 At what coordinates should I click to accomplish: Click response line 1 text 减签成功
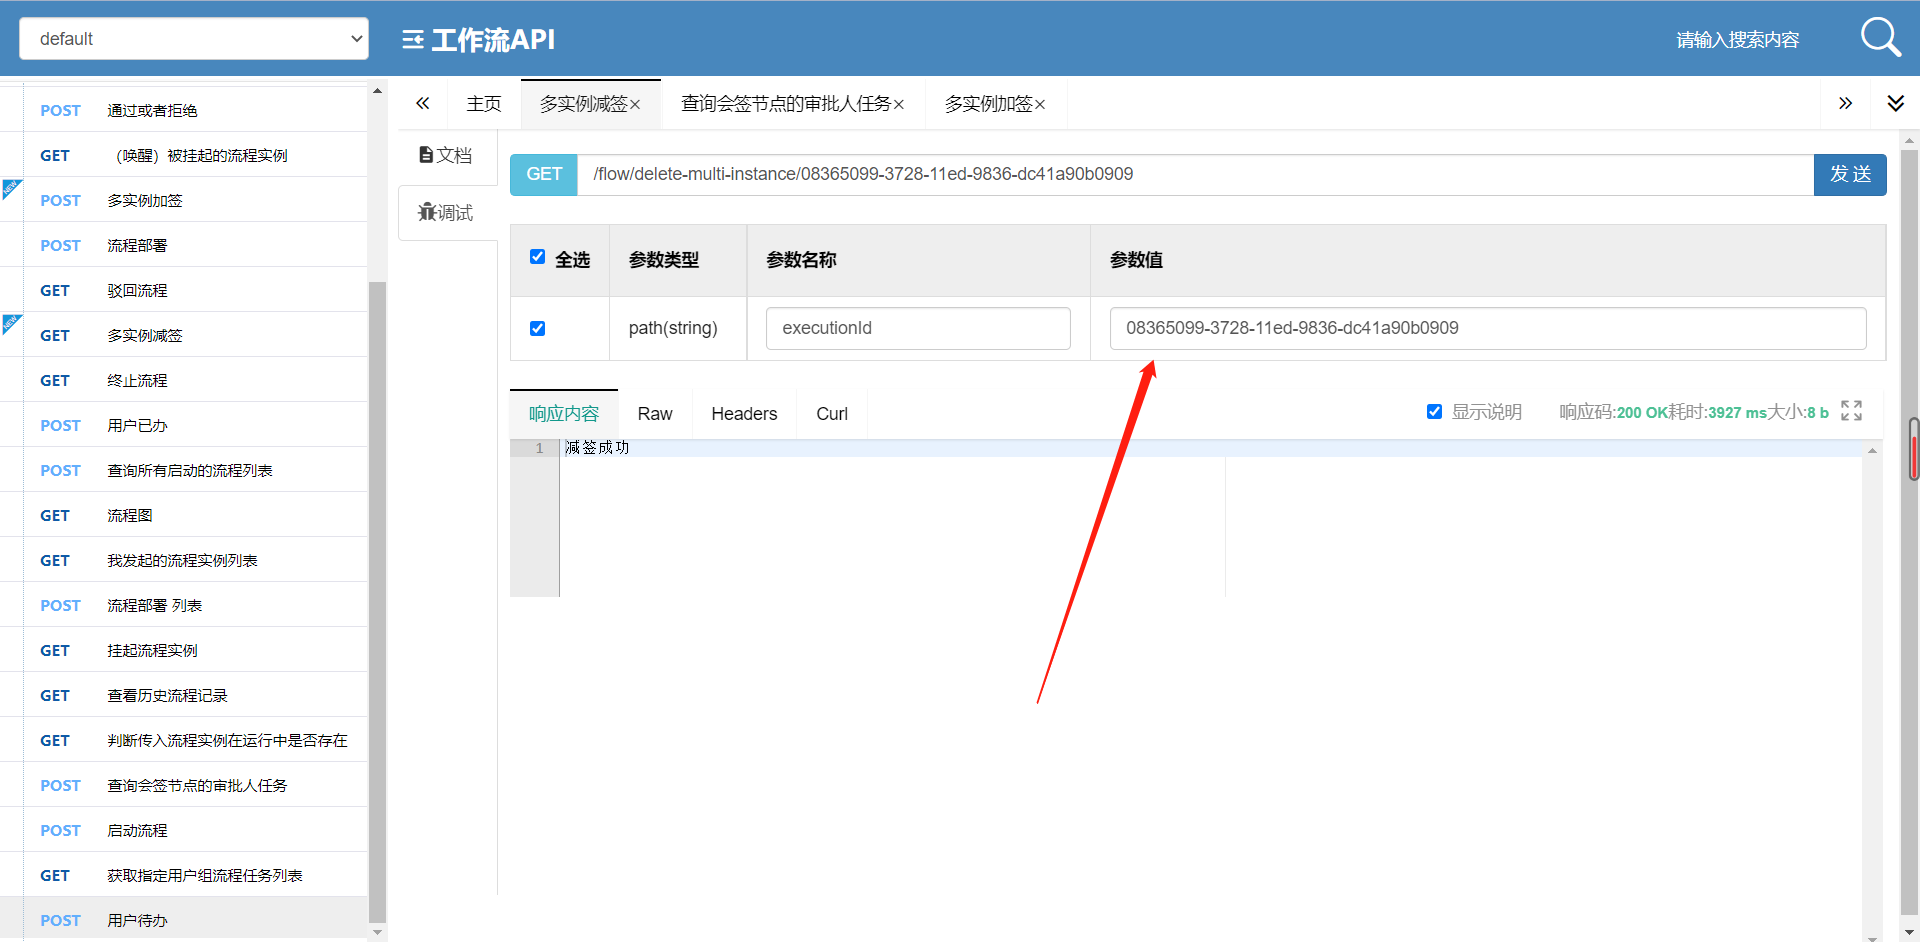597,447
